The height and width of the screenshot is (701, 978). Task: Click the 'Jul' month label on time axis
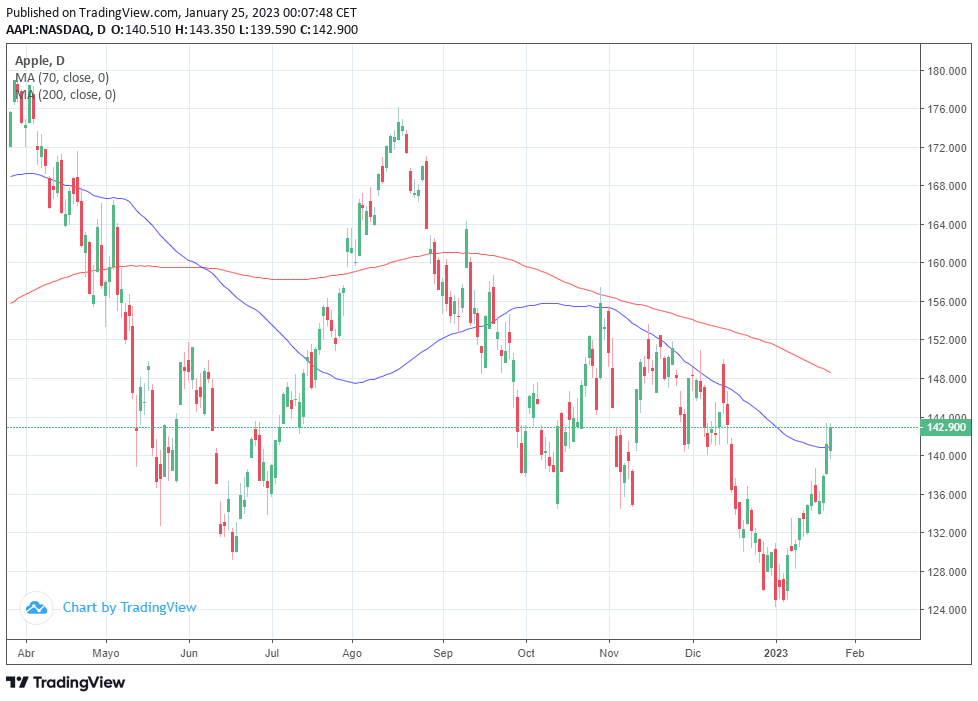click(x=272, y=653)
